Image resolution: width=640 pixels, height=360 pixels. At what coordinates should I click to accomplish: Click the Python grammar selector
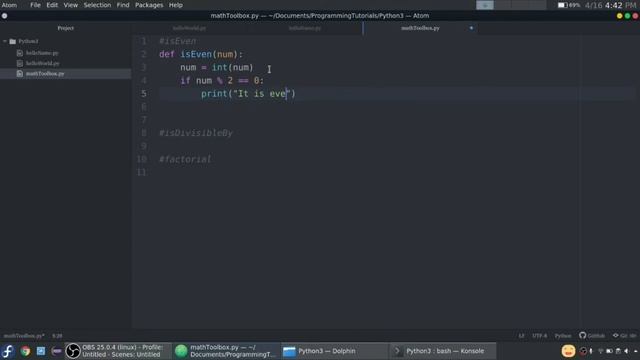[563, 336]
